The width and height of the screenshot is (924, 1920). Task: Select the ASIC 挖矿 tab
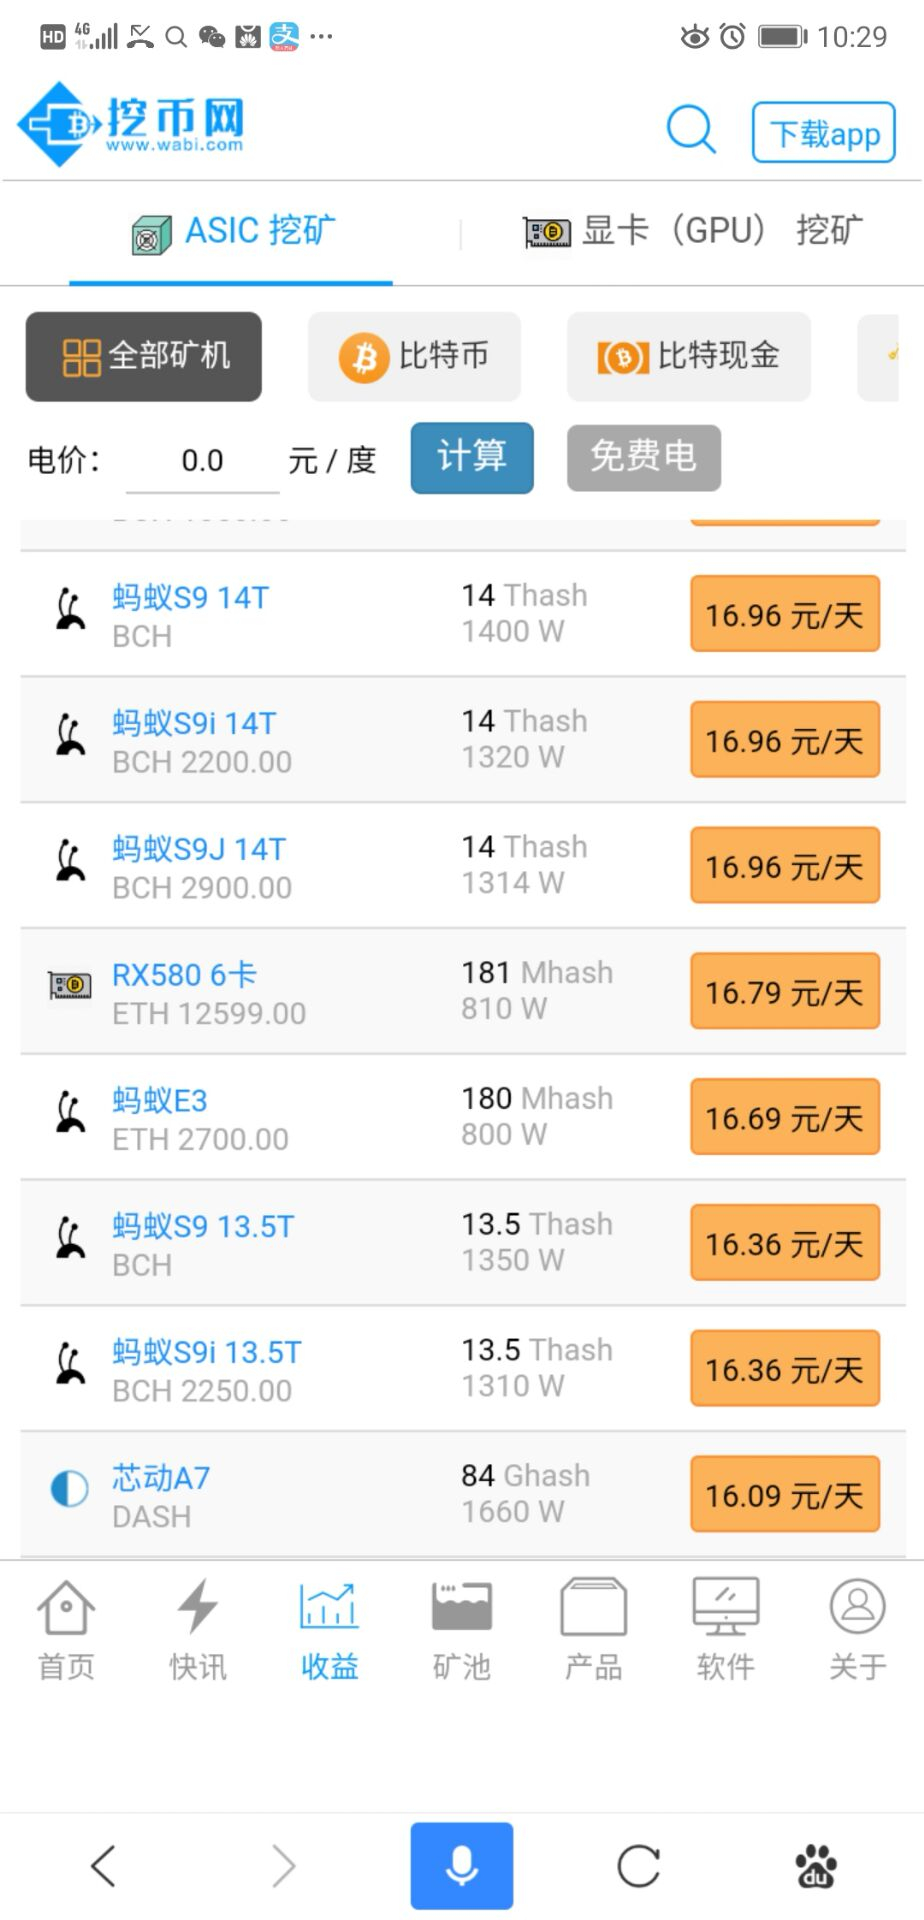(x=232, y=233)
